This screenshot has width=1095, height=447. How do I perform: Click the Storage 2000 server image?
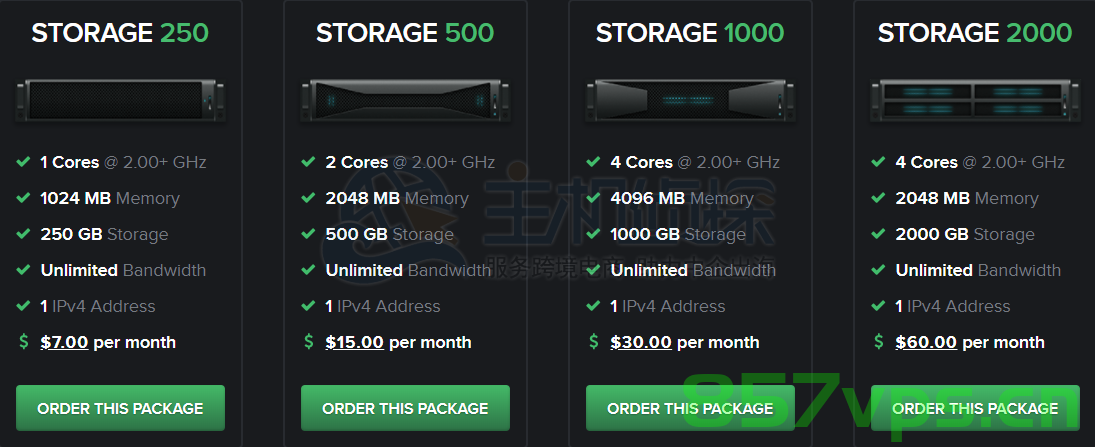(x=975, y=100)
